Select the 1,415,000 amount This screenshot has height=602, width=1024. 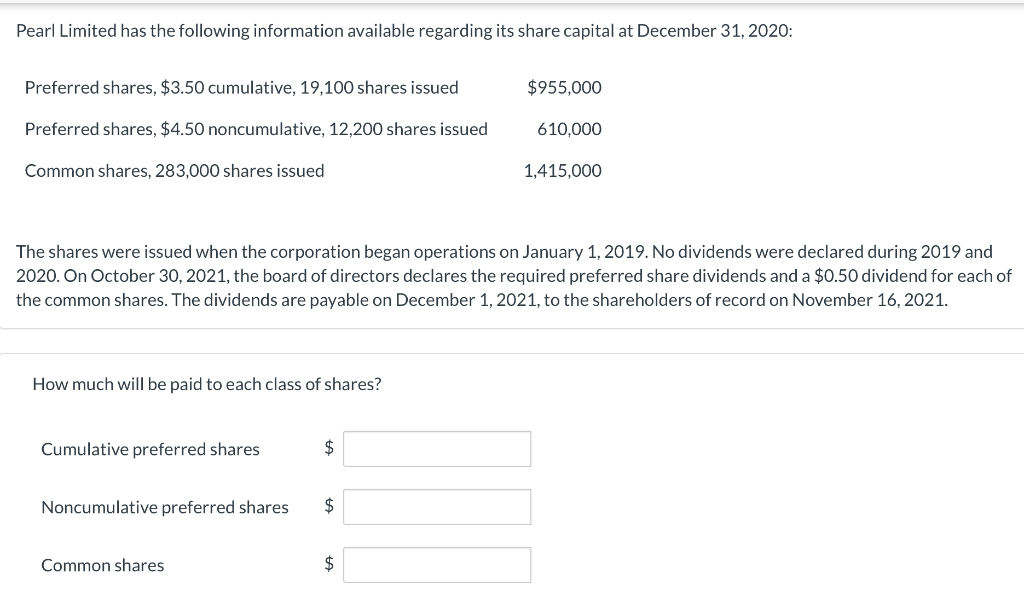click(x=562, y=170)
